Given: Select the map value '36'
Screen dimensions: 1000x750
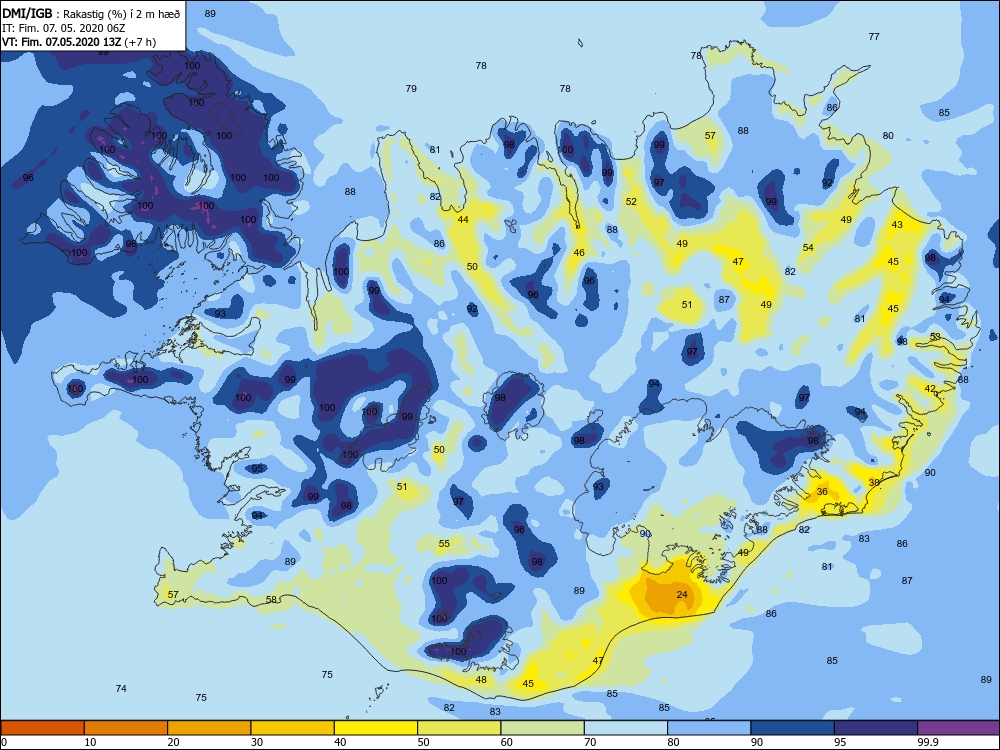Looking at the screenshot, I should (x=822, y=491).
